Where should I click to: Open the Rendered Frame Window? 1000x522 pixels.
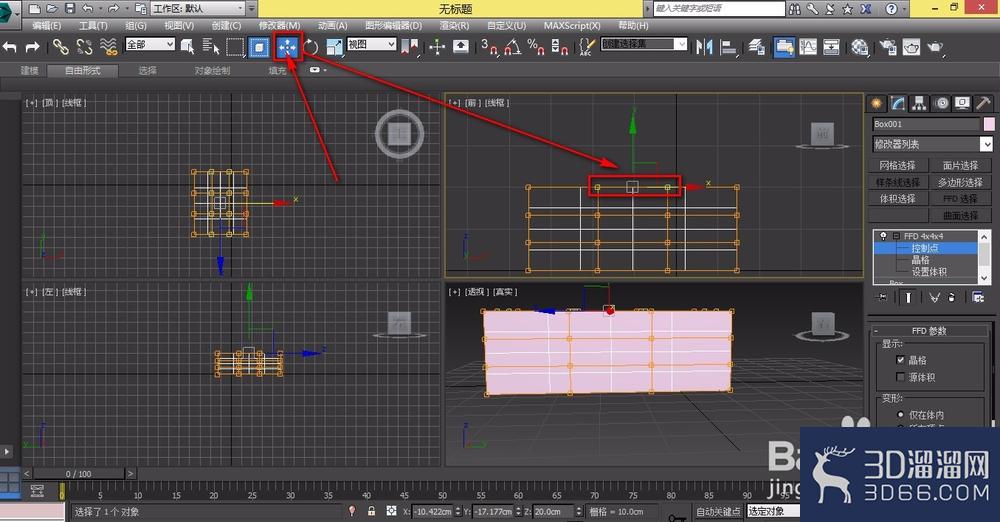click(x=911, y=47)
